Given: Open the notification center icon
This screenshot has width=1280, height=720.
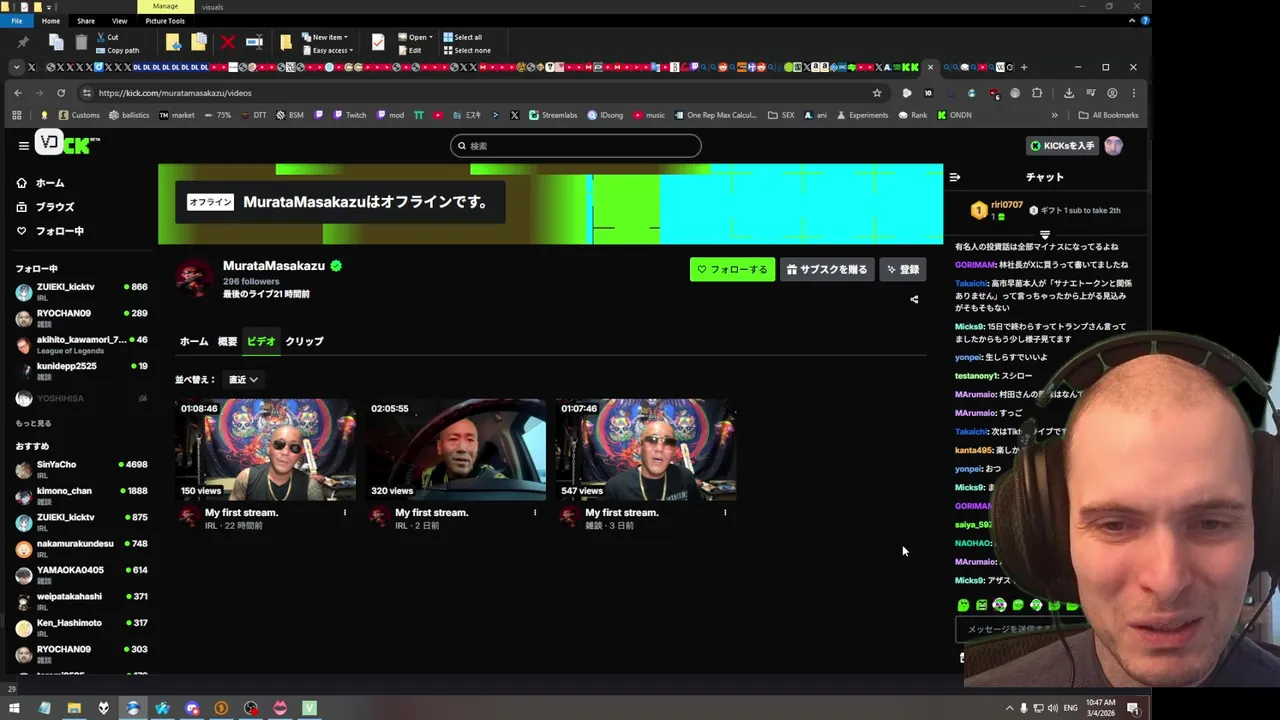Looking at the screenshot, I should click(1133, 708).
